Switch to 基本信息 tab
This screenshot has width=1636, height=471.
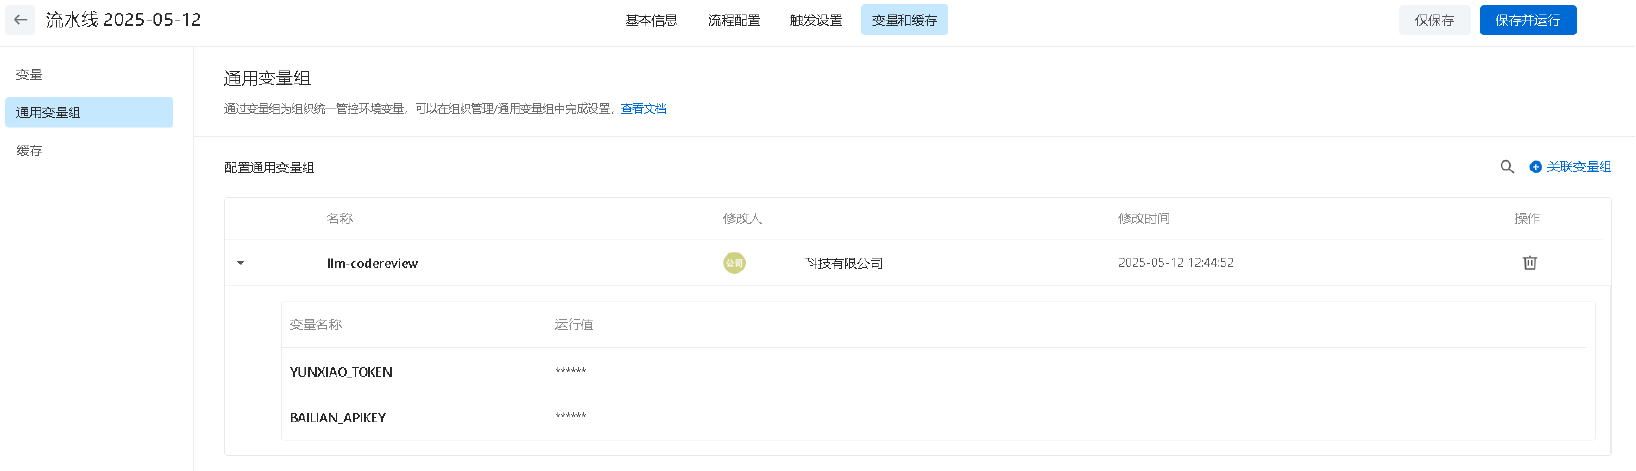coord(651,20)
